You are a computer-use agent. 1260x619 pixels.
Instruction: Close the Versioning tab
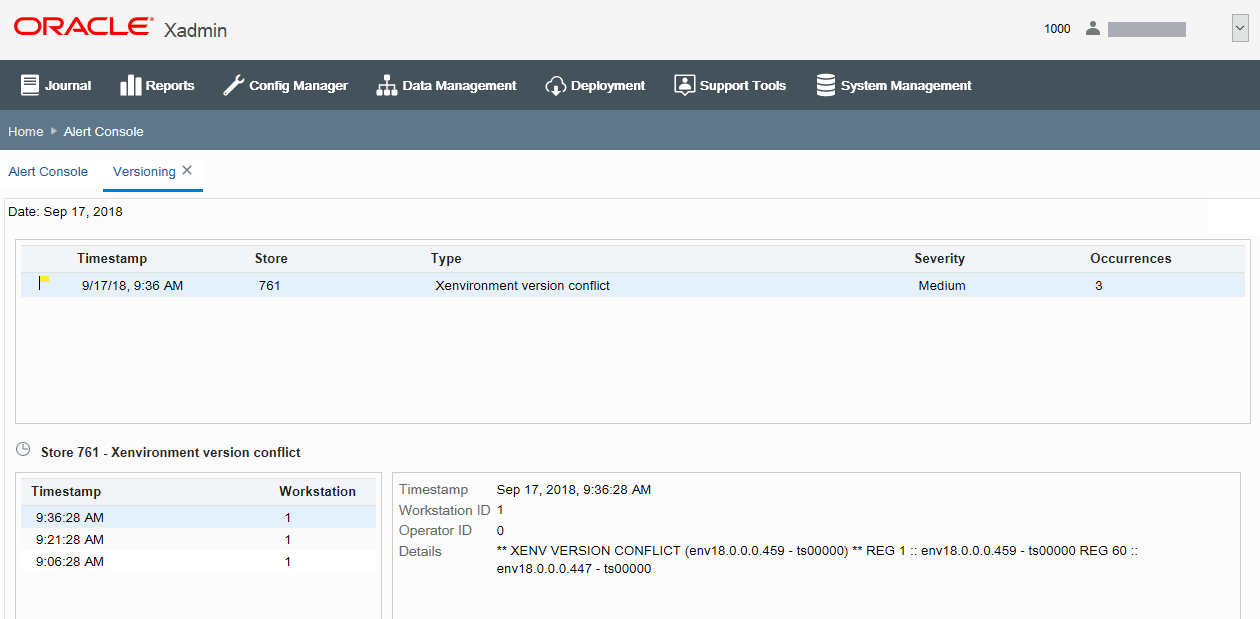[x=186, y=169]
